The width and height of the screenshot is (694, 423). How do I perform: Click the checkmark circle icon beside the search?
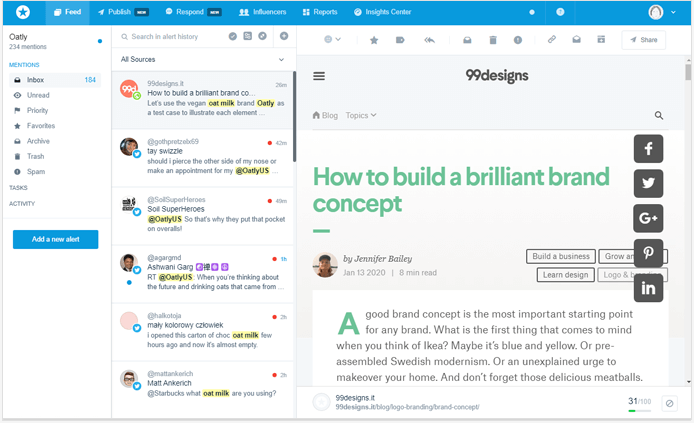pyautogui.click(x=233, y=36)
